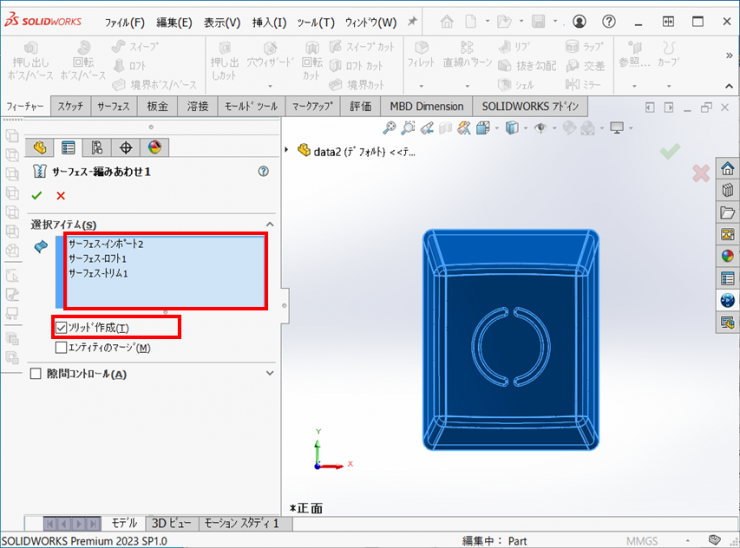The height and width of the screenshot is (548, 740).
Task: Open the FeatureManager design tree tab
Action: point(41,147)
